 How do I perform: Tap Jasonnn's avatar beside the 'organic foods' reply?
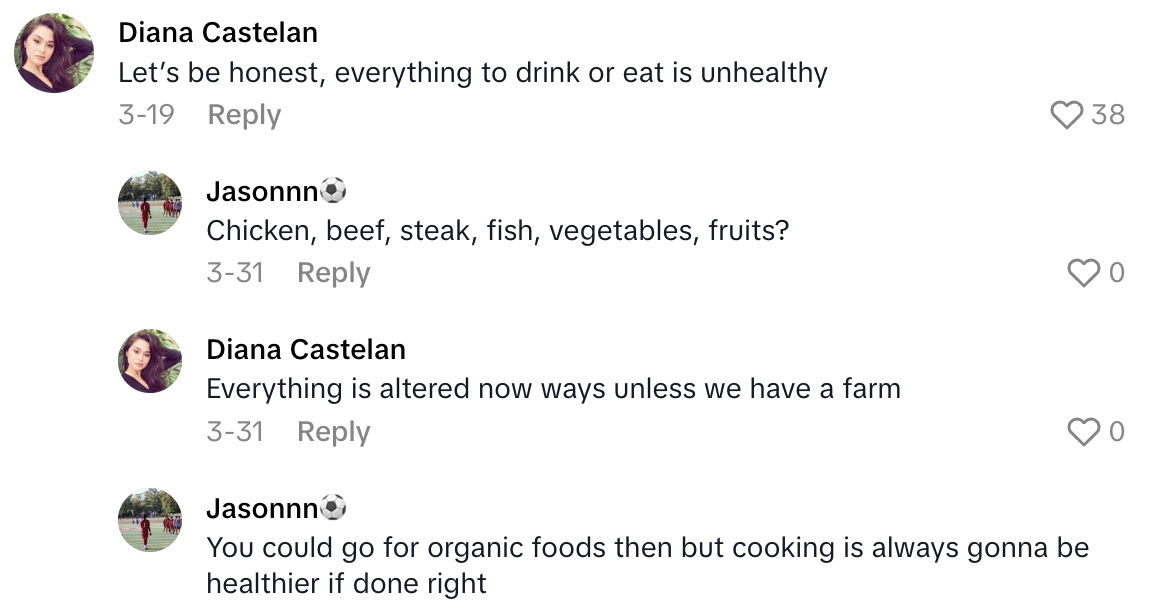click(150, 520)
